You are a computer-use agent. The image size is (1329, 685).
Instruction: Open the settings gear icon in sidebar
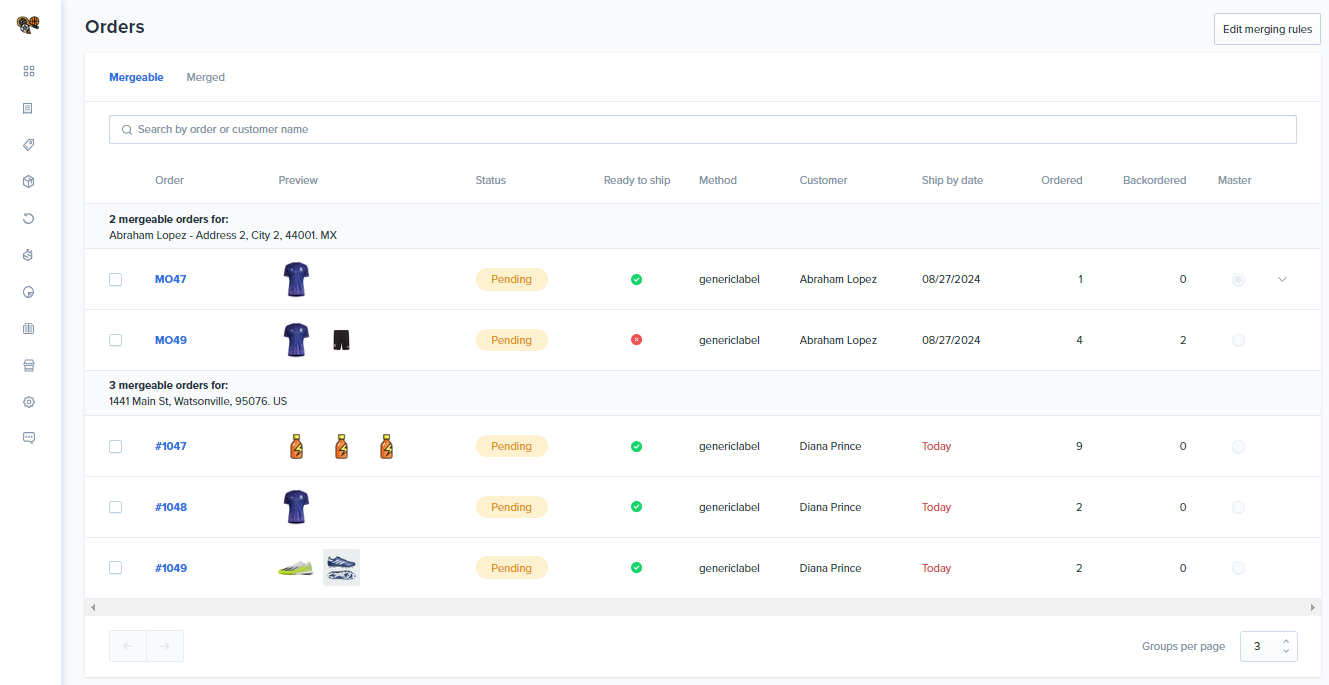[x=29, y=402]
